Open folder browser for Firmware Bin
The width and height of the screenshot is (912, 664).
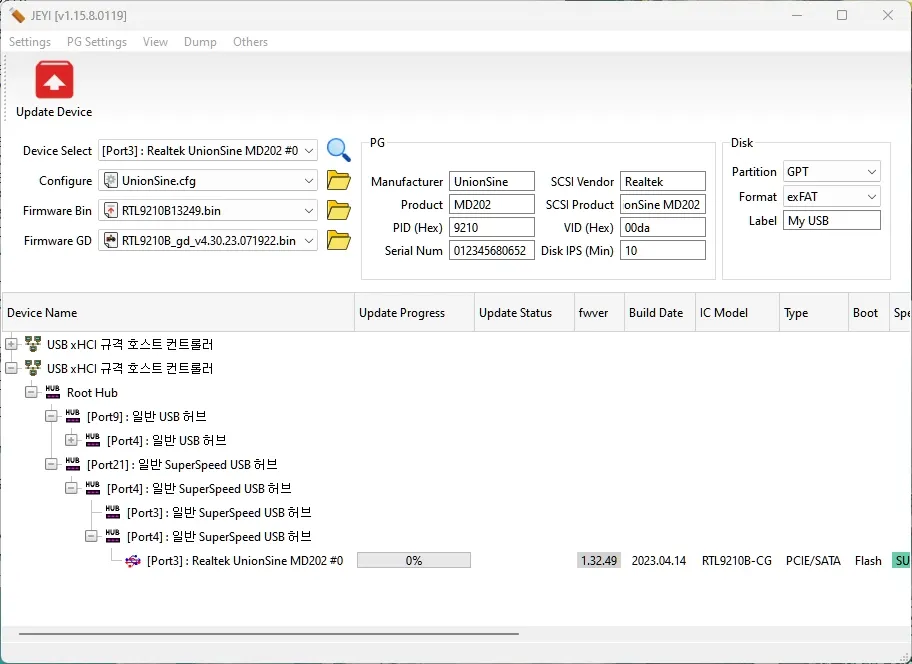[x=339, y=210]
